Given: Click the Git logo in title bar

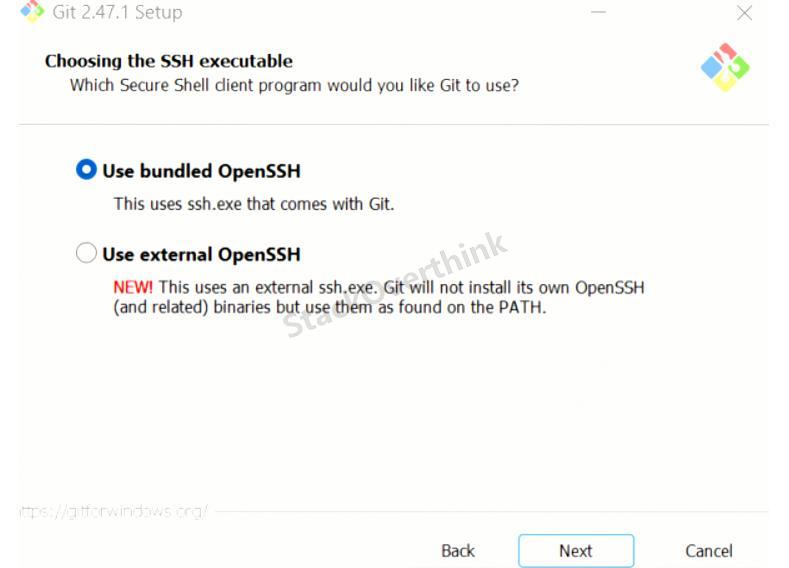Looking at the screenshot, I should click(32, 11).
